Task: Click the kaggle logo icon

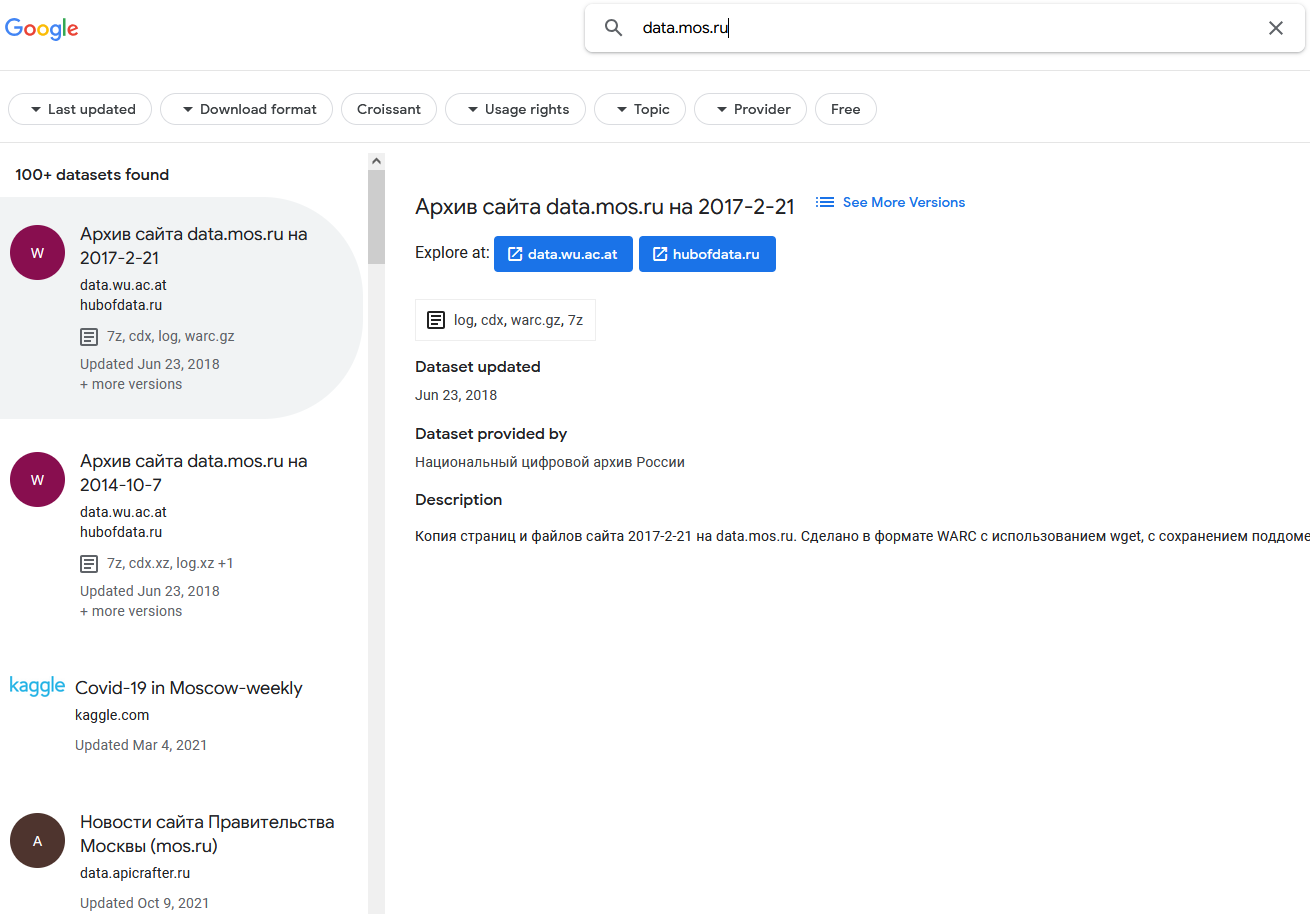Action: (x=37, y=686)
